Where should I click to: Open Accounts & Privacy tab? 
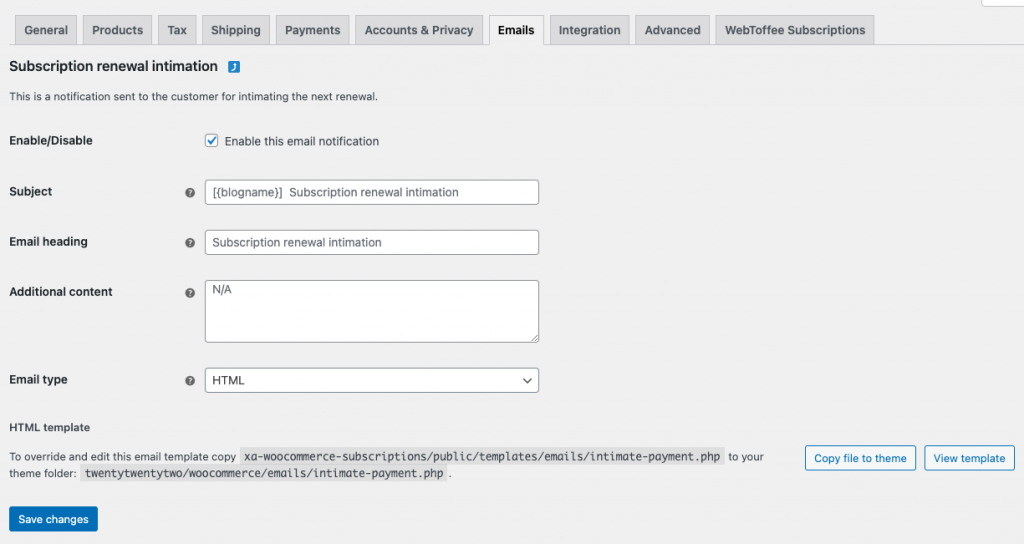click(x=419, y=30)
